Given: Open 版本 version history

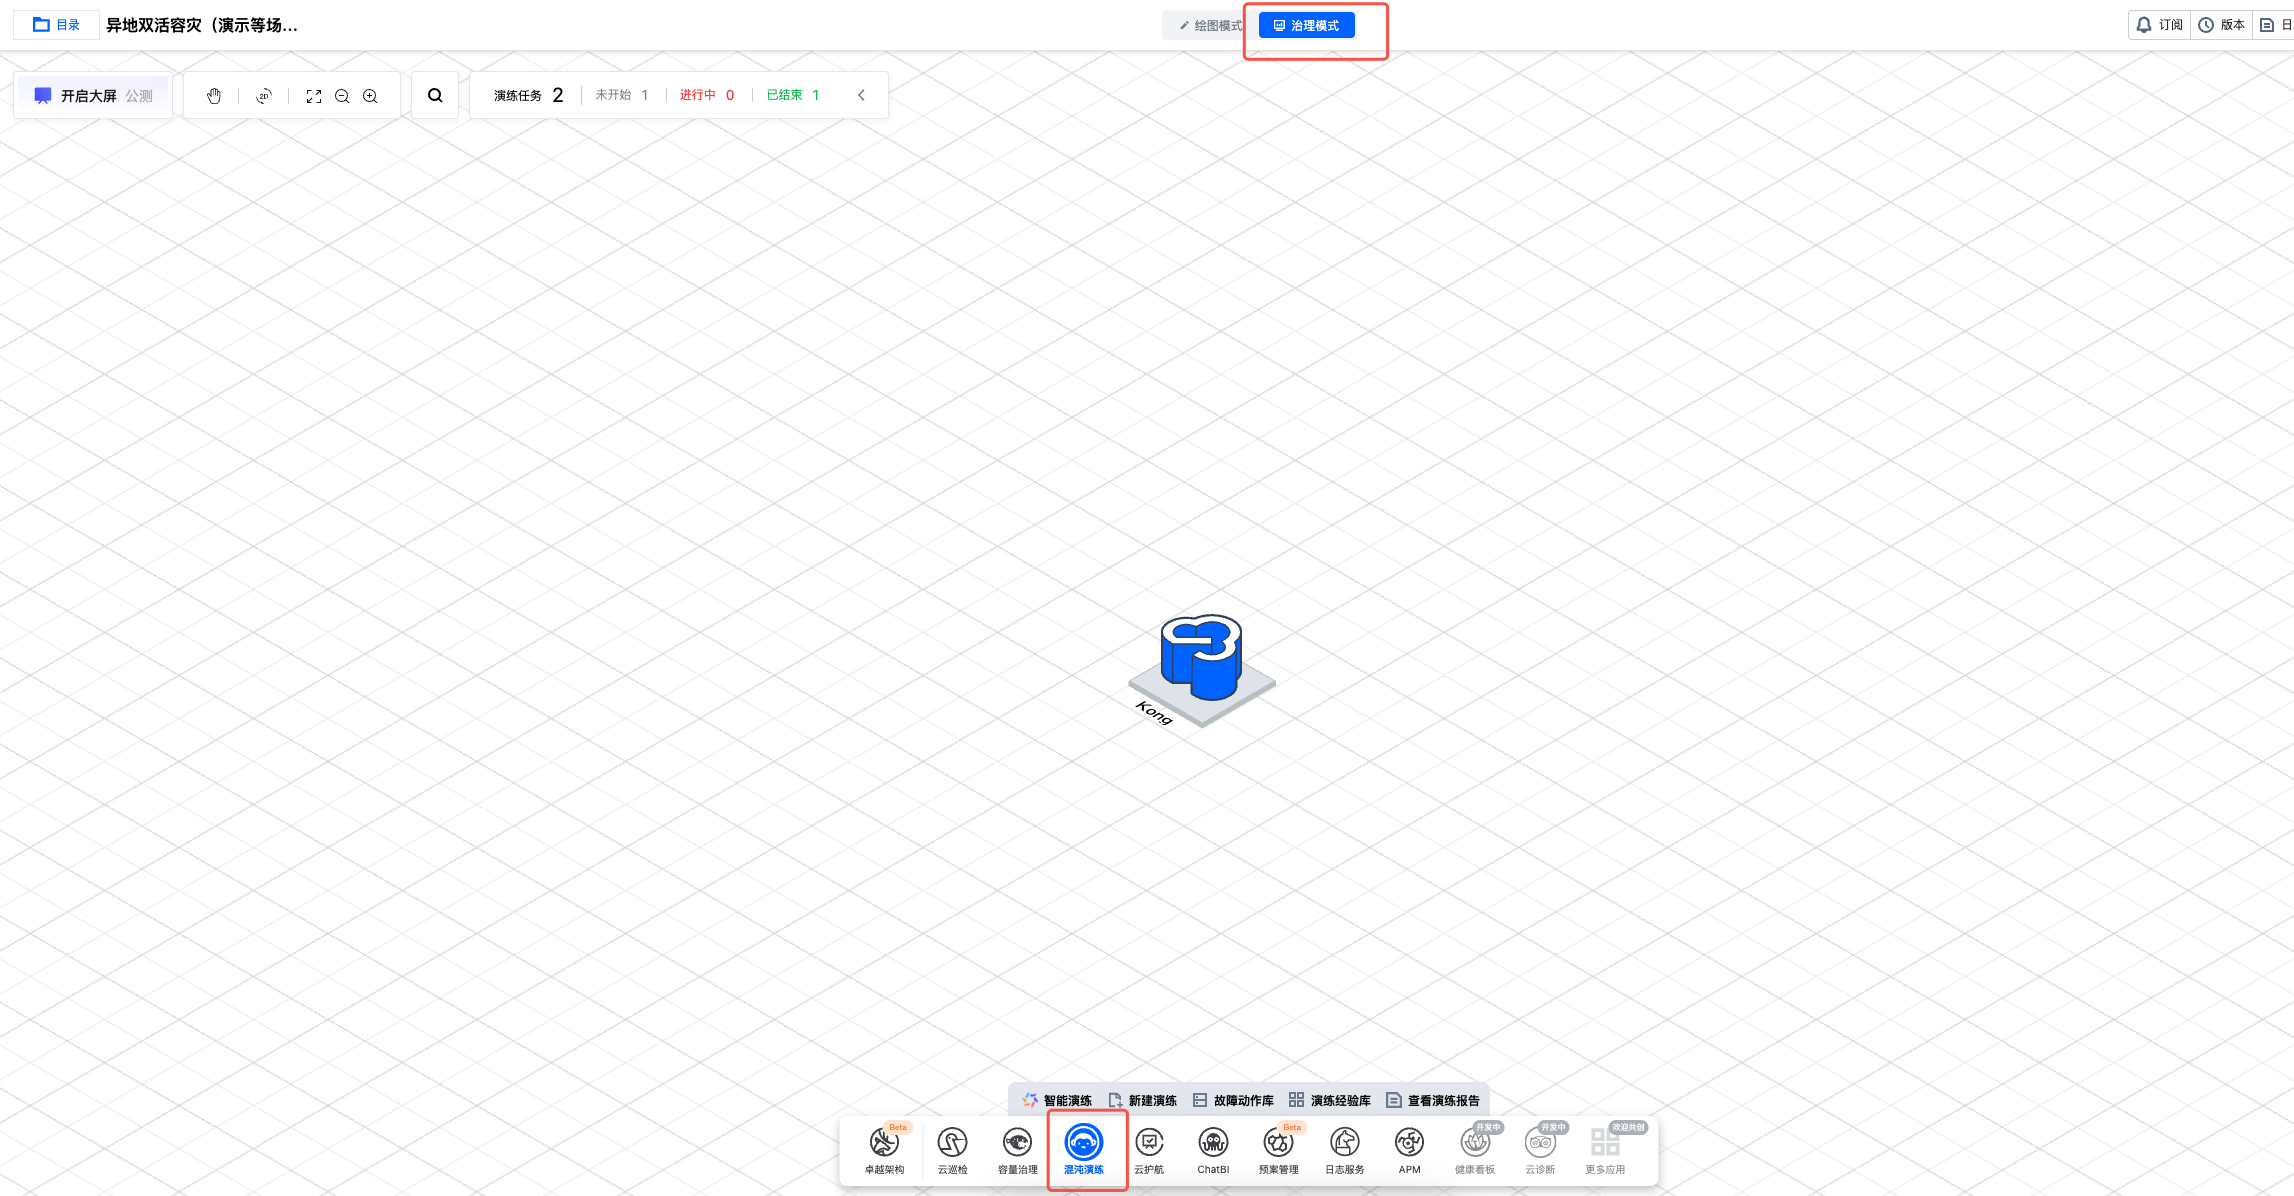Looking at the screenshot, I should click(2221, 25).
